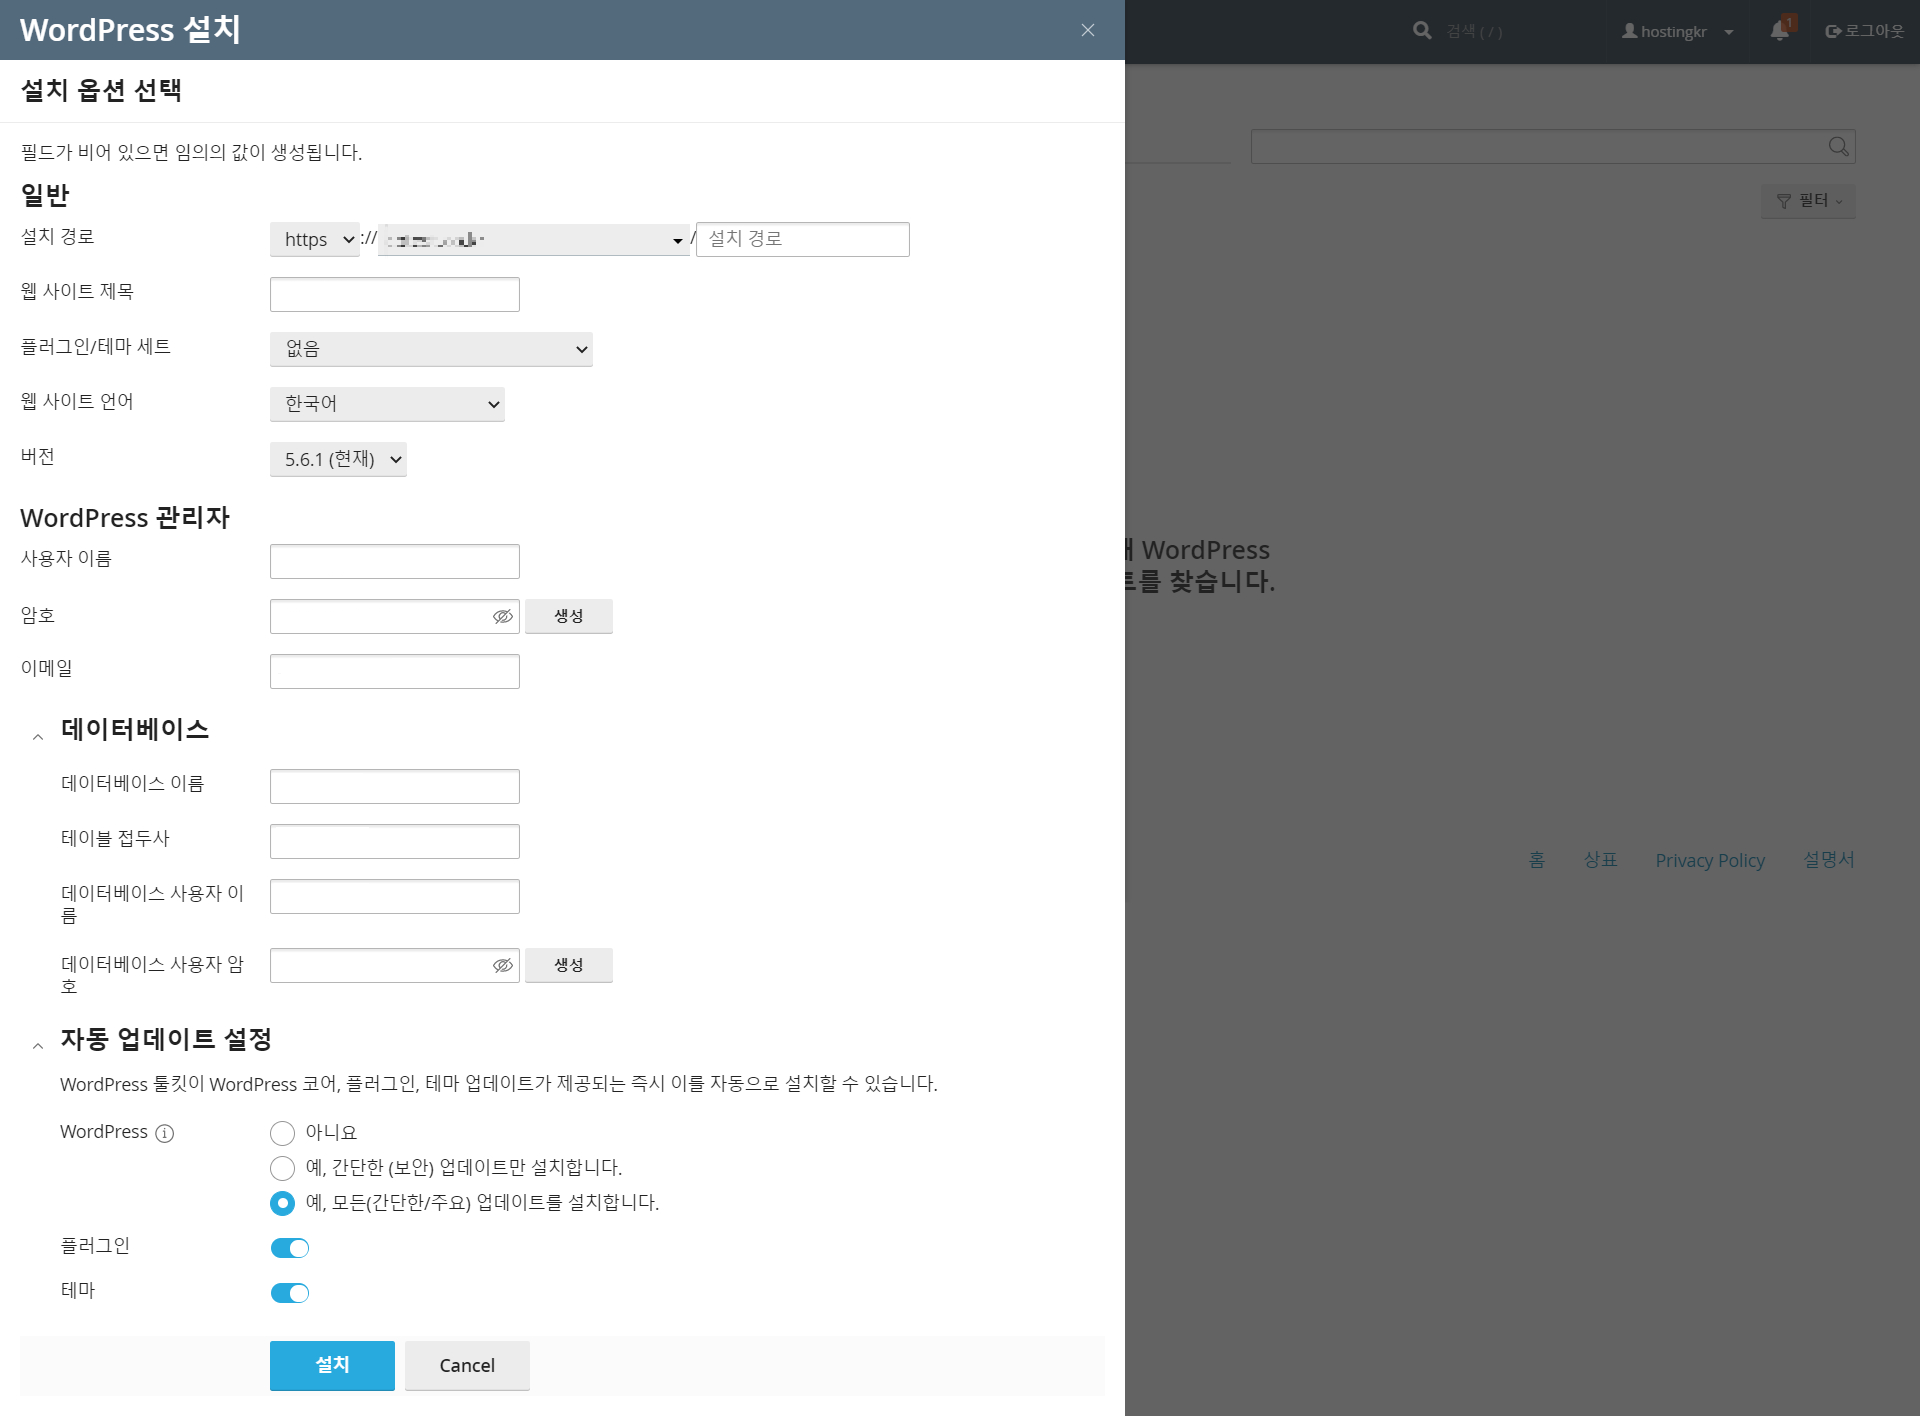This screenshot has width=1920, height=1416.
Task: Open the hostingkr user menu
Action: click(x=1677, y=31)
